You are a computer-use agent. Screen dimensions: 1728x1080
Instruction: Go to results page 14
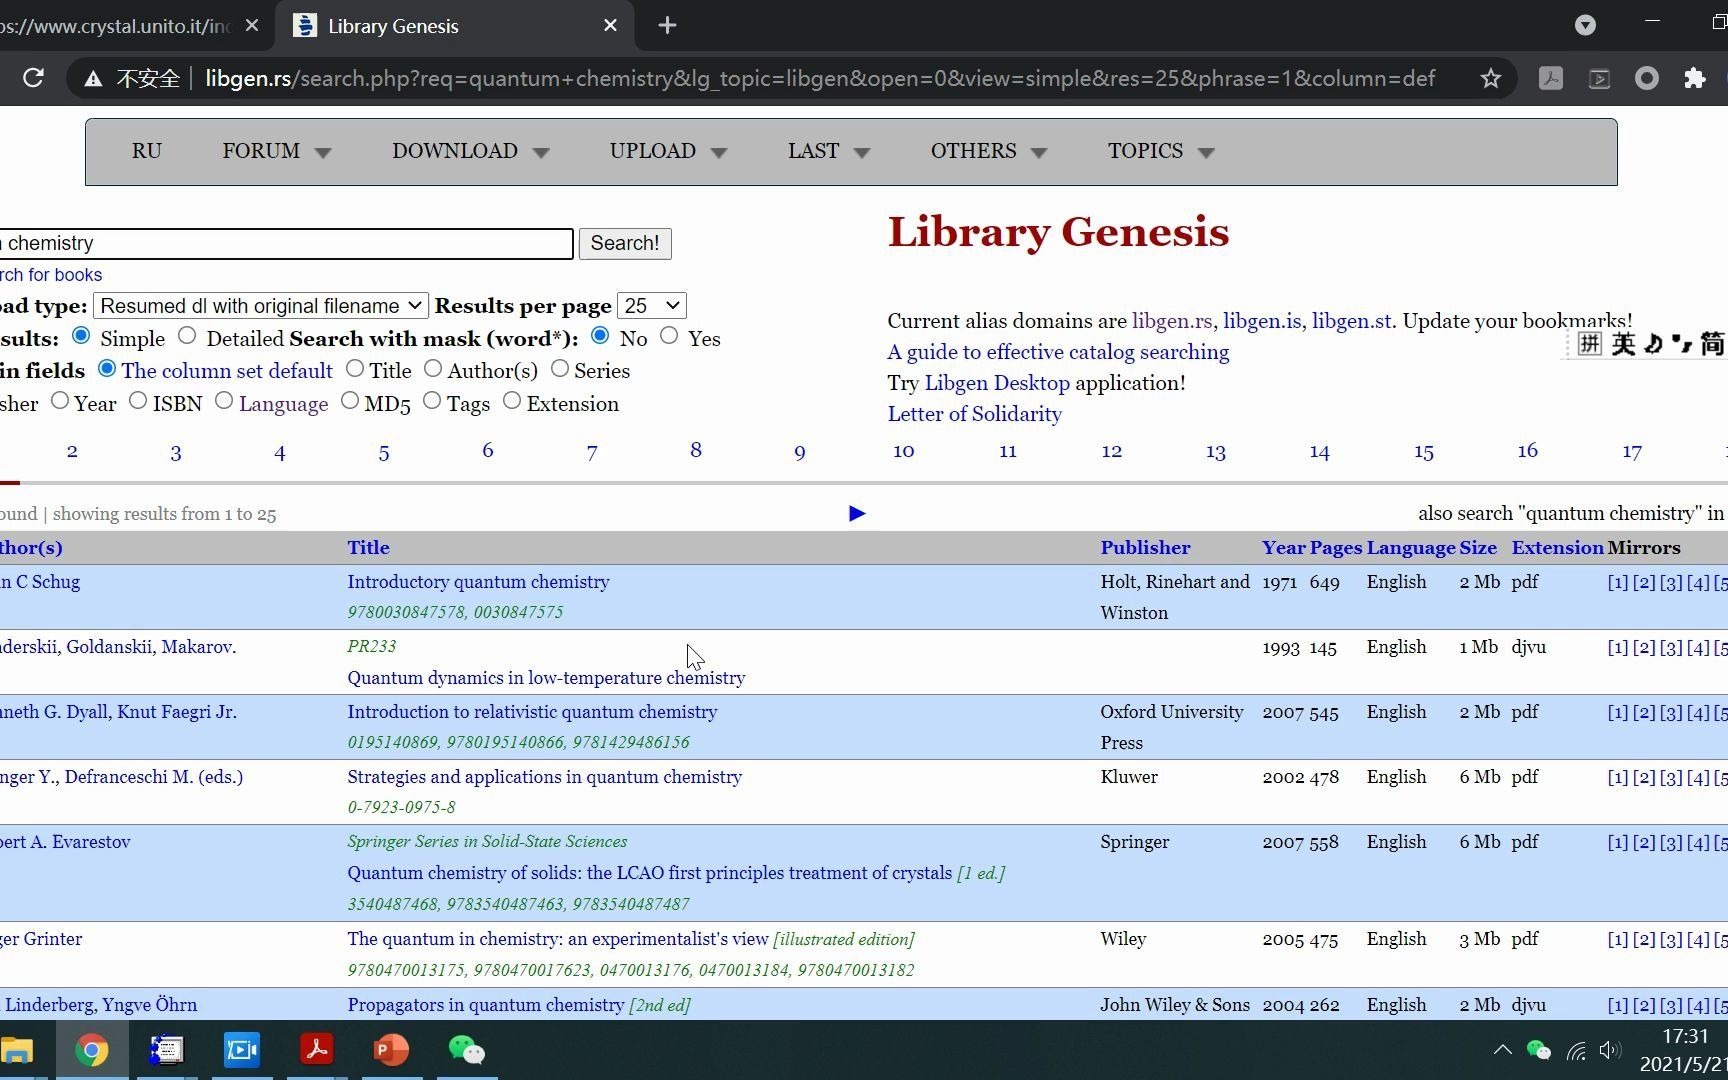pos(1320,452)
